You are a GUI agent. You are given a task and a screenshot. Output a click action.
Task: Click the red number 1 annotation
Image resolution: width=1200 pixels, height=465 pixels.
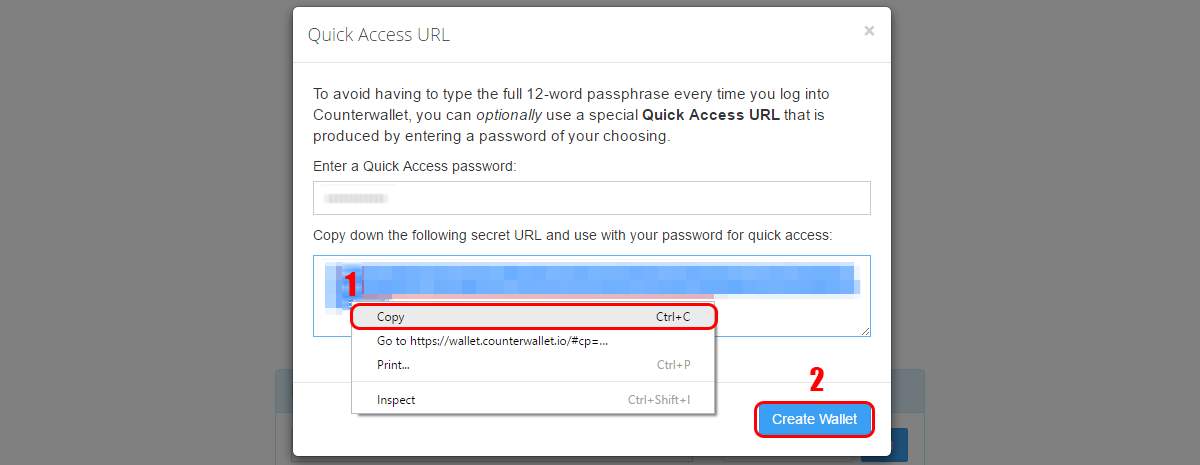[x=350, y=283]
